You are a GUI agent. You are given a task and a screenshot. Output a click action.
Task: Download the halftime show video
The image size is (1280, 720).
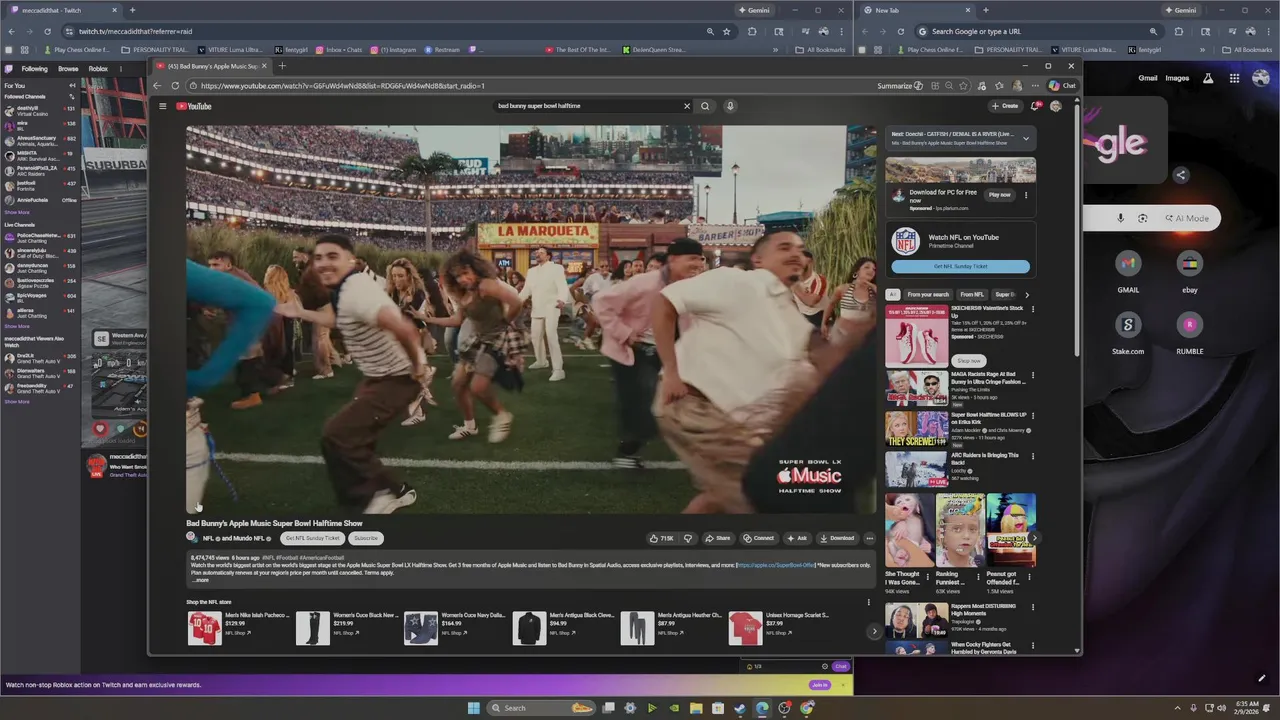(x=837, y=538)
